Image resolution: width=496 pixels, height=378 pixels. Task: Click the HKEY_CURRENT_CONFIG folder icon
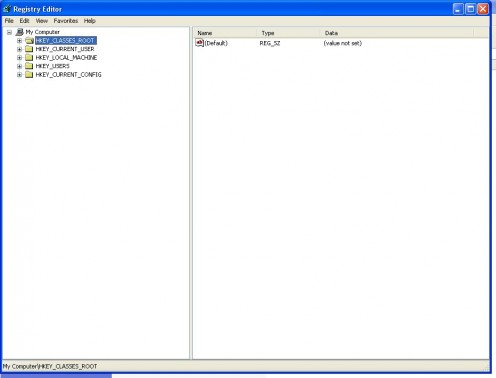pos(29,75)
